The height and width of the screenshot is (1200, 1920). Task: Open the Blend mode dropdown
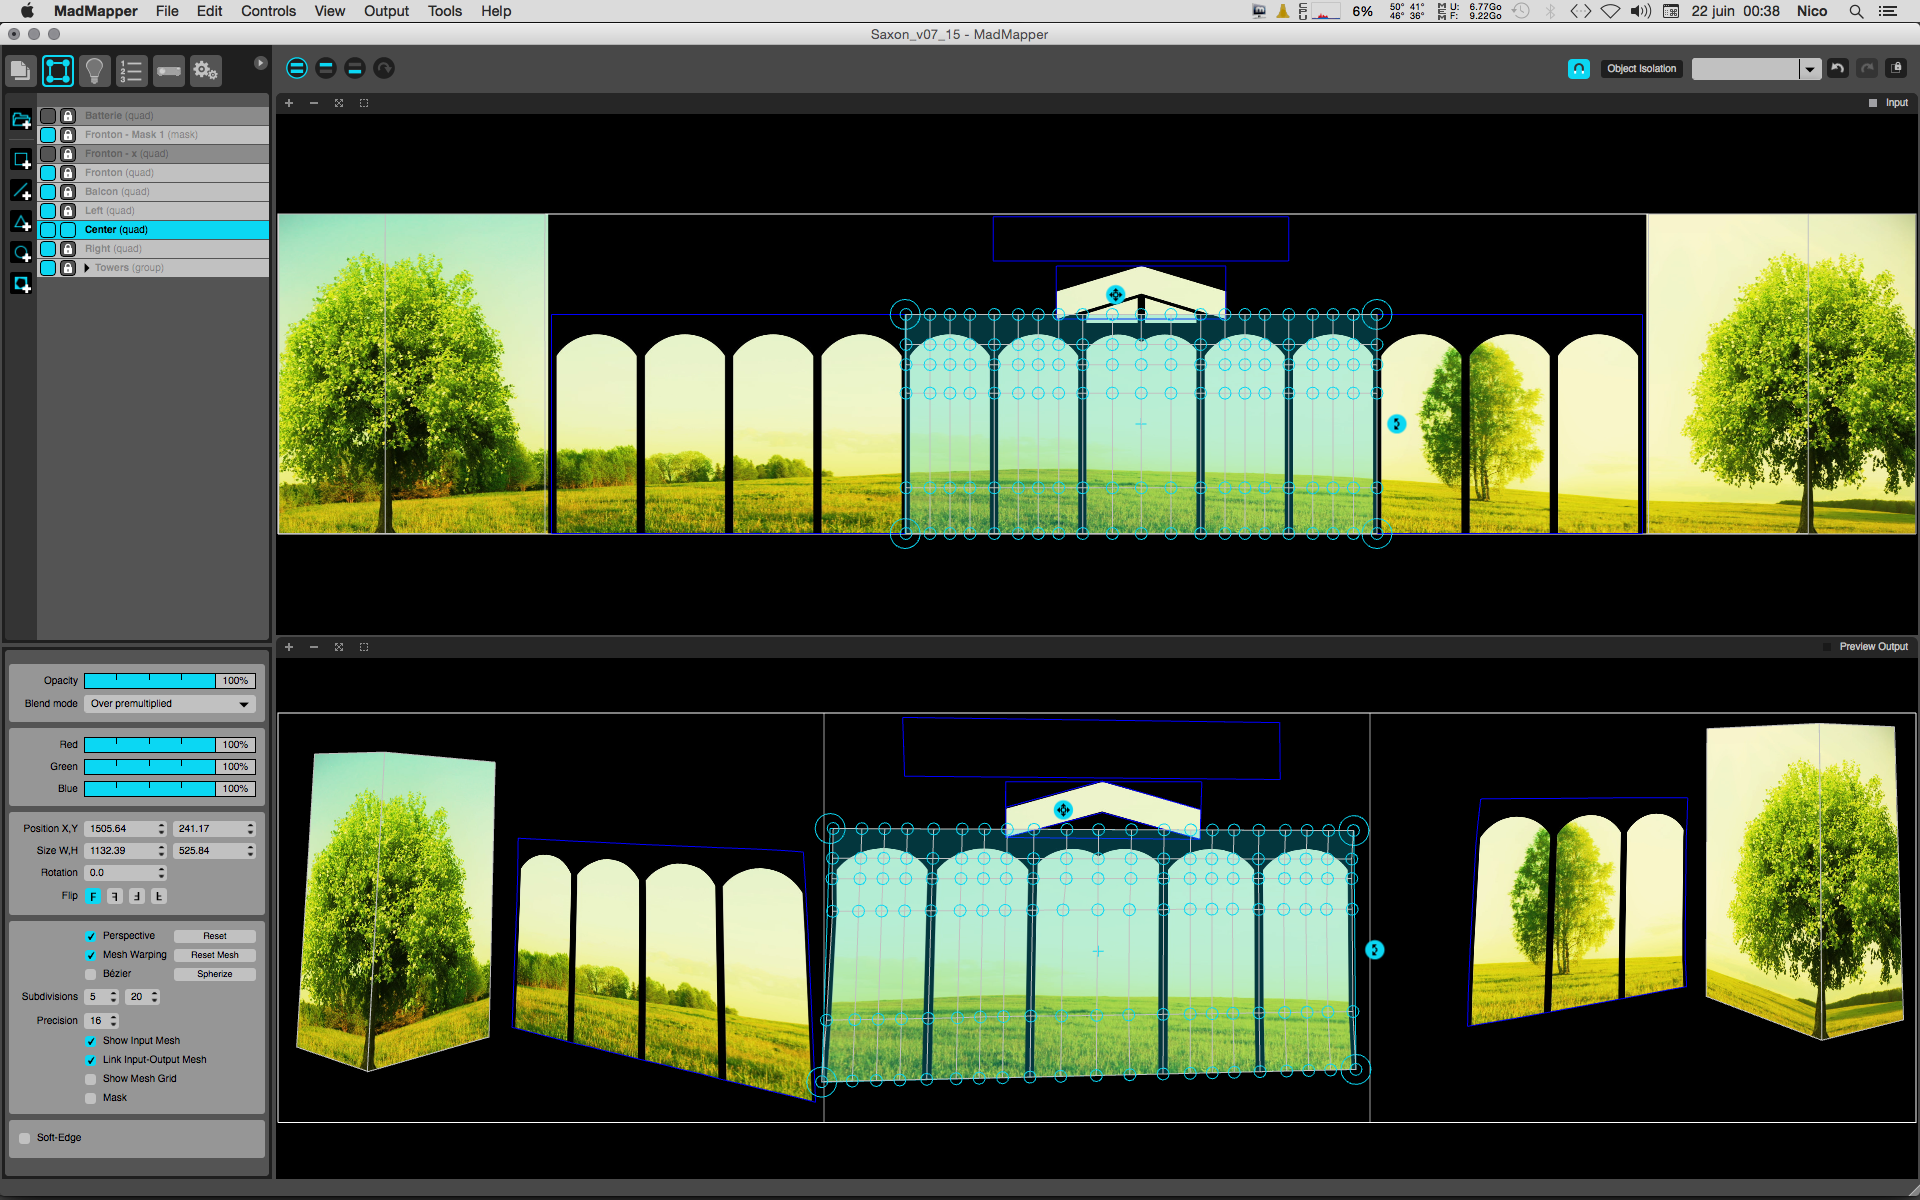coord(170,704)
